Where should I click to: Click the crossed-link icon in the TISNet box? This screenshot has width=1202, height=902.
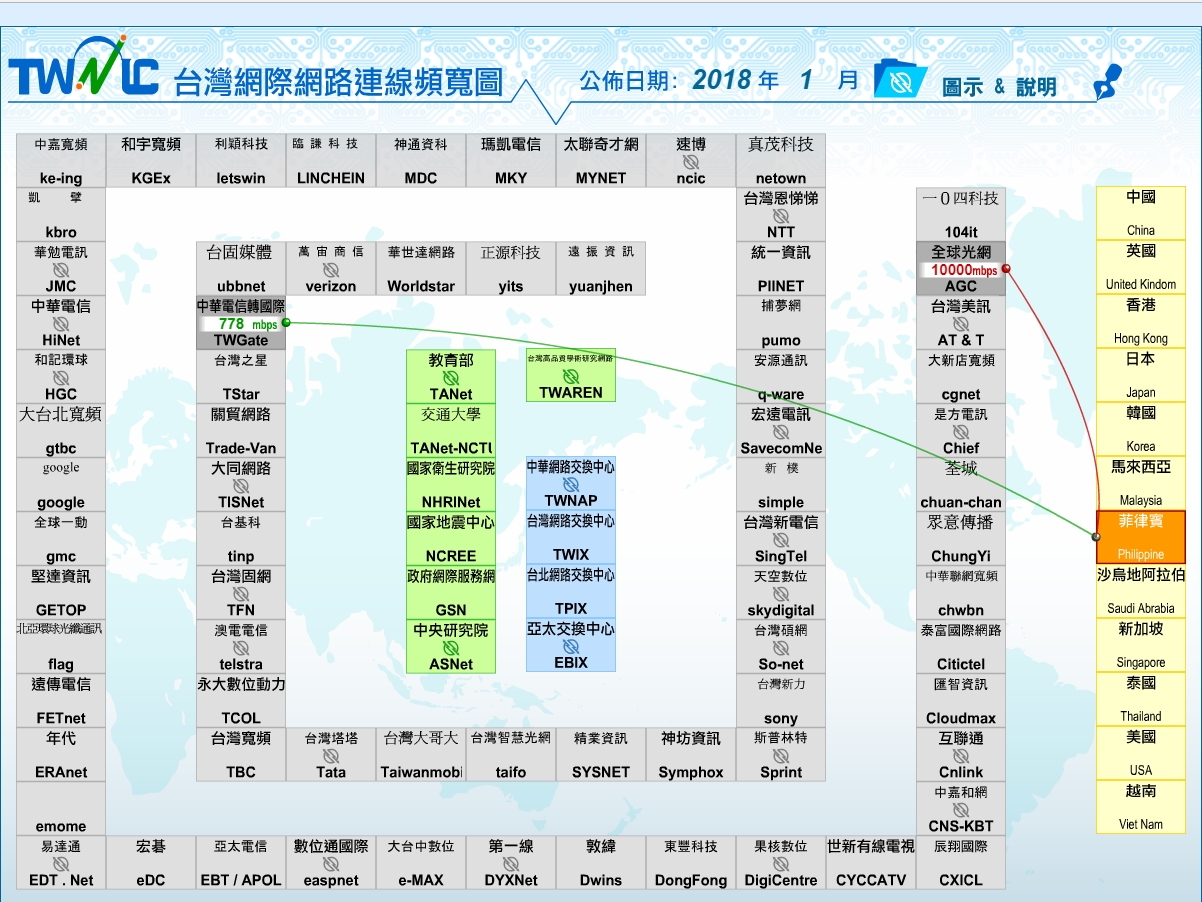pyautogui.click(x=241, y=486)
